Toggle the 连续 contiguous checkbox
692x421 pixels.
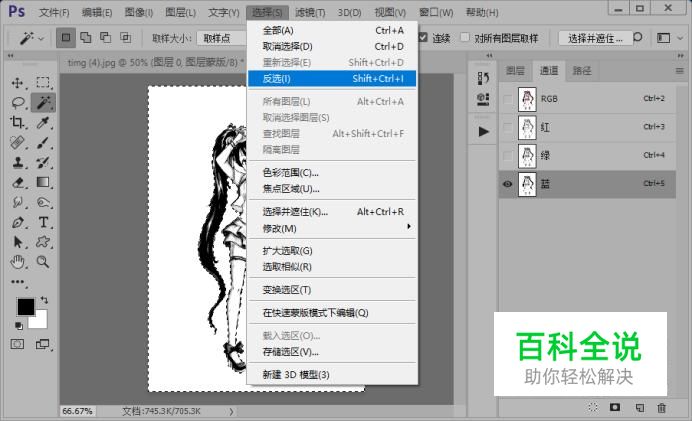tap(423, 38)
